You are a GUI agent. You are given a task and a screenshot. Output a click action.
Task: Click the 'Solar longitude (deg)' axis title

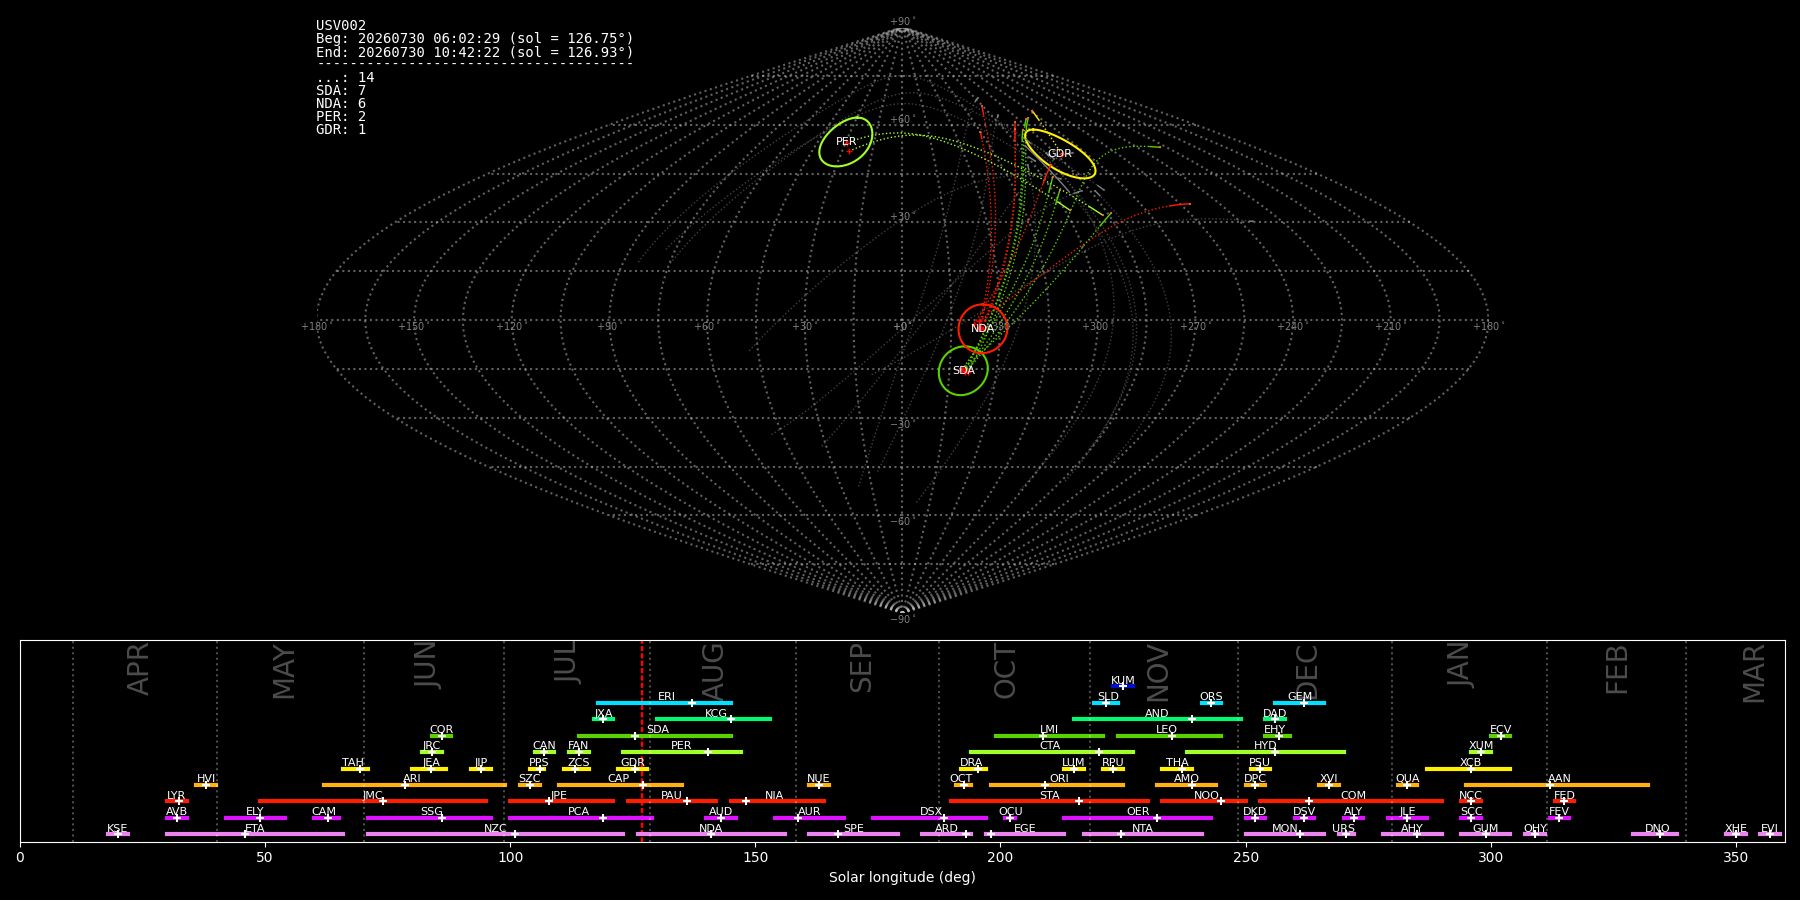point(902,878)
